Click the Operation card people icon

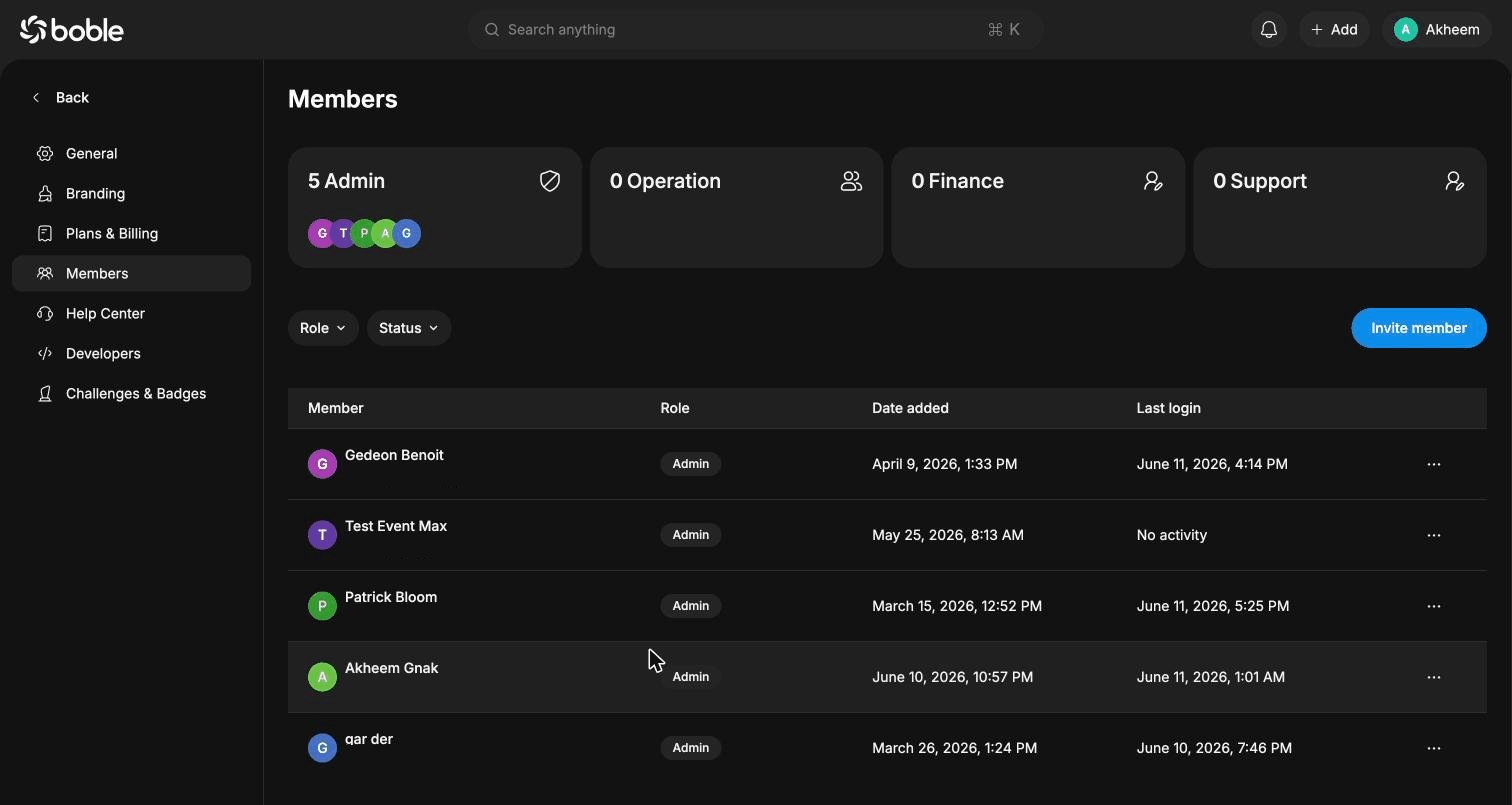coord(851,181)
